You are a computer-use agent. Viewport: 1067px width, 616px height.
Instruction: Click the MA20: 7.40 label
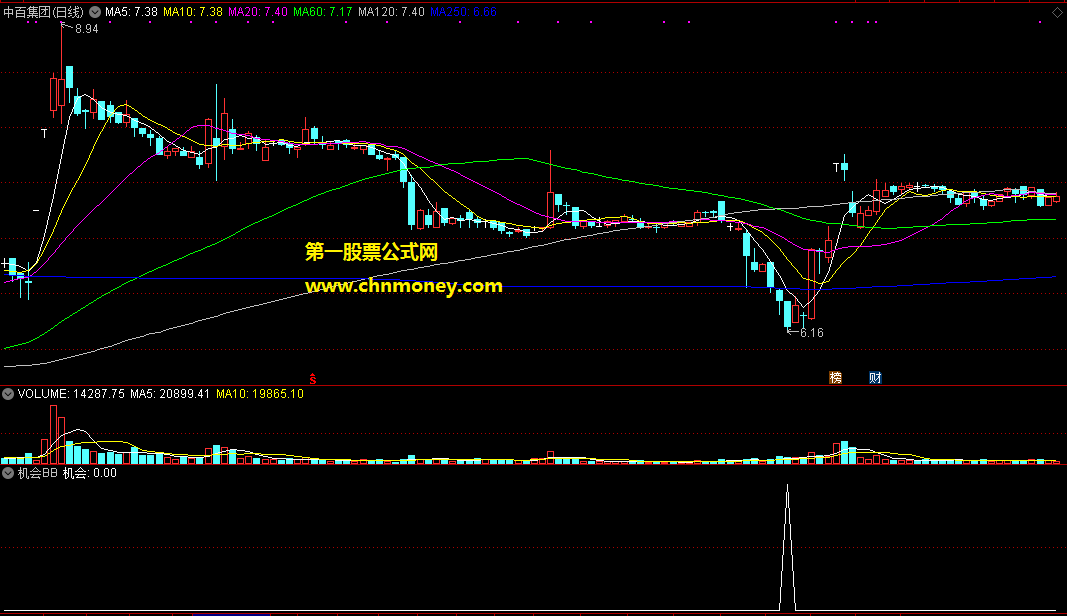[257, 12]
